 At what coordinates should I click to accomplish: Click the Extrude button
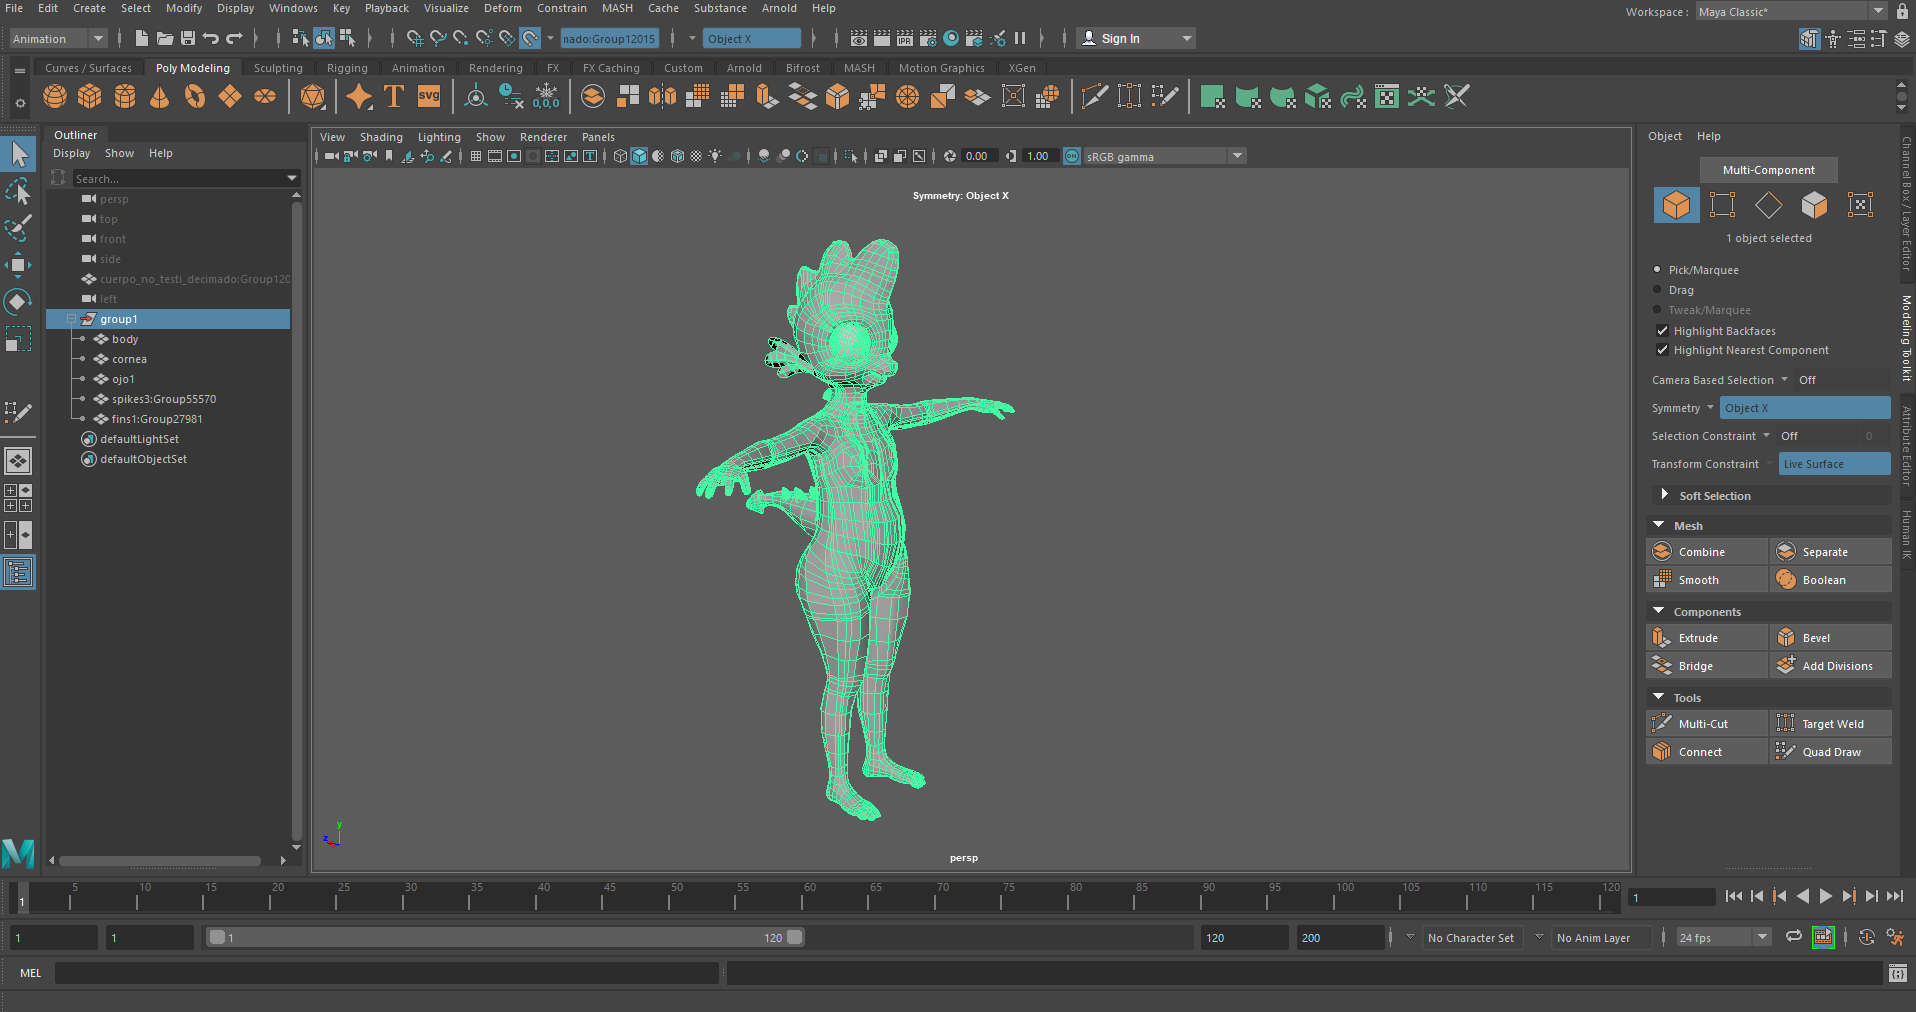[x=1706, y=638]
